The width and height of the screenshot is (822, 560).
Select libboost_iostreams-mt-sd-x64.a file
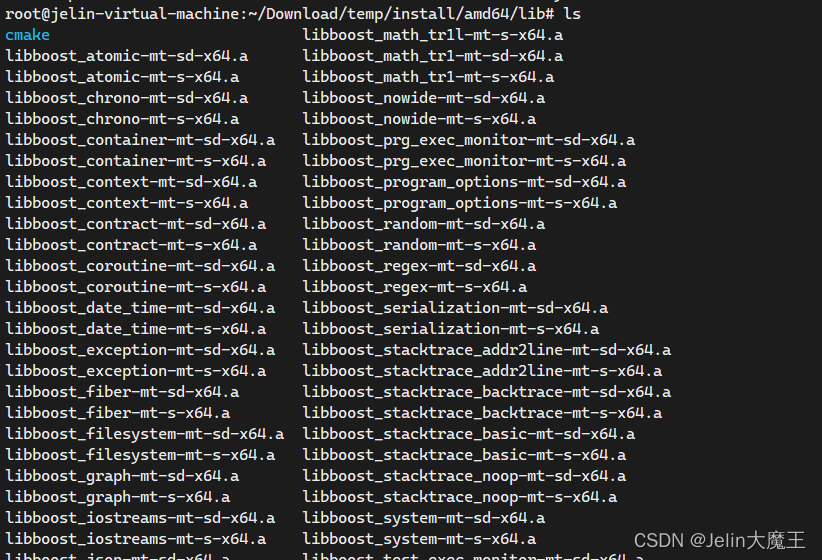140,518
